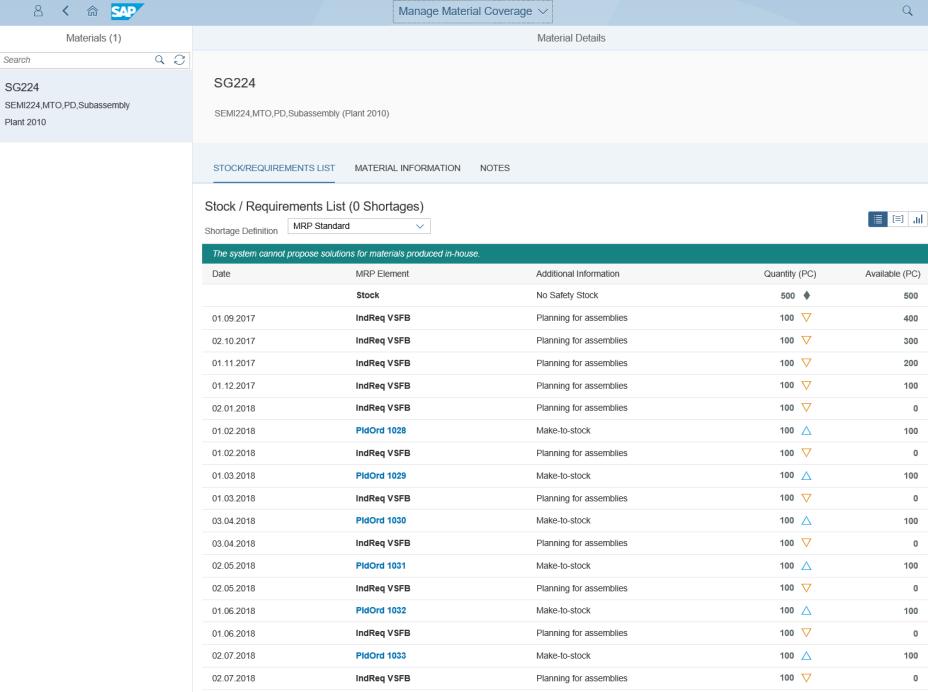Click the Available value 200
The height and width of the screenshot is (692, 928).
pyautogui.click(x=910, y=363)
